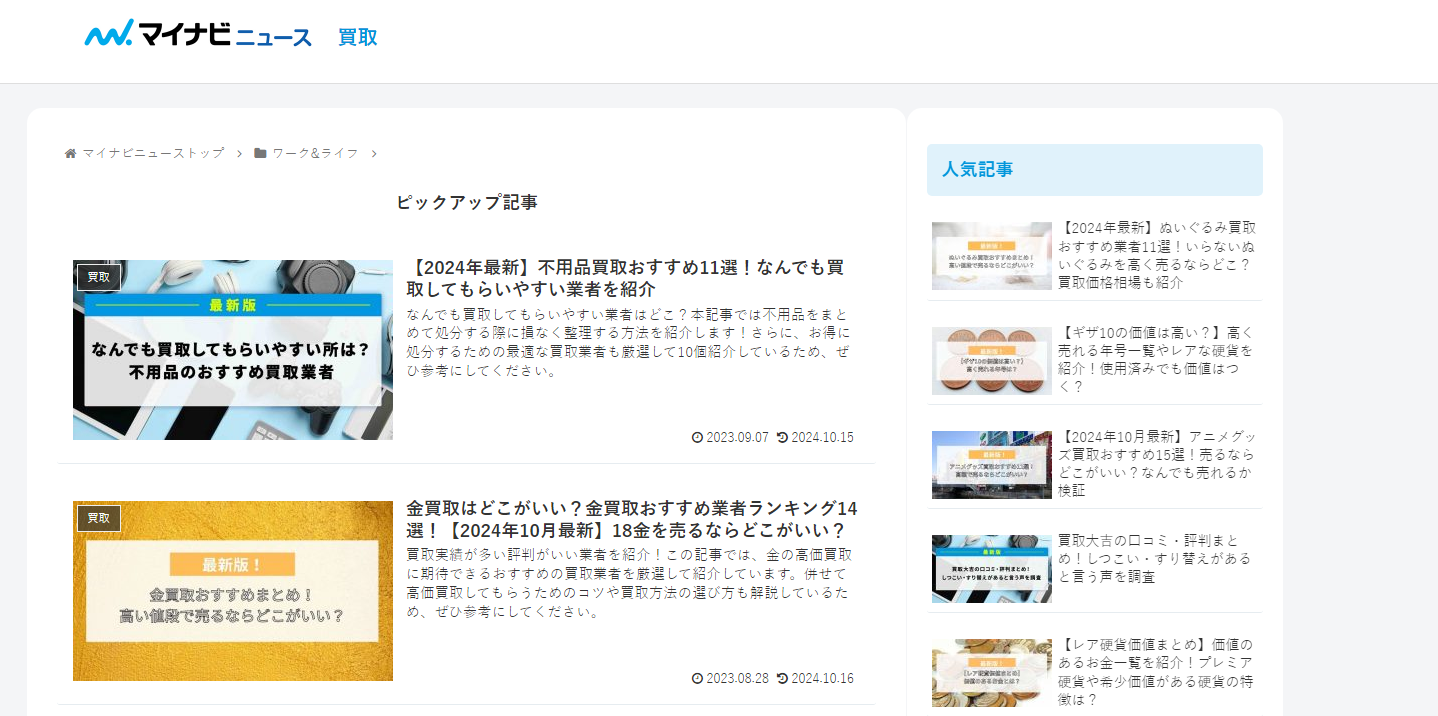Click the chevron after ワーク&ライフ breadcrumb

point(373,153)
